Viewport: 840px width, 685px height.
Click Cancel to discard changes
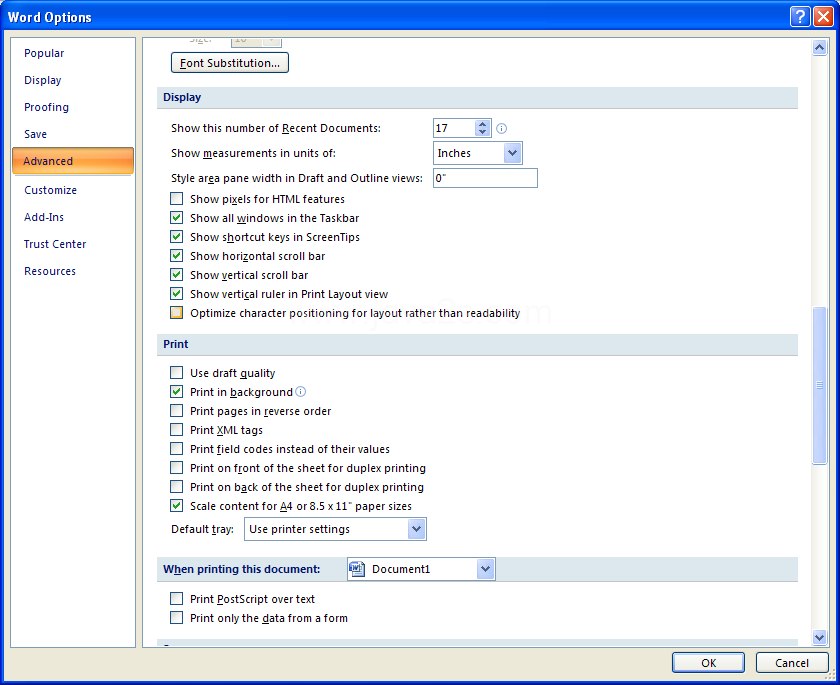(x=792, y=663)
